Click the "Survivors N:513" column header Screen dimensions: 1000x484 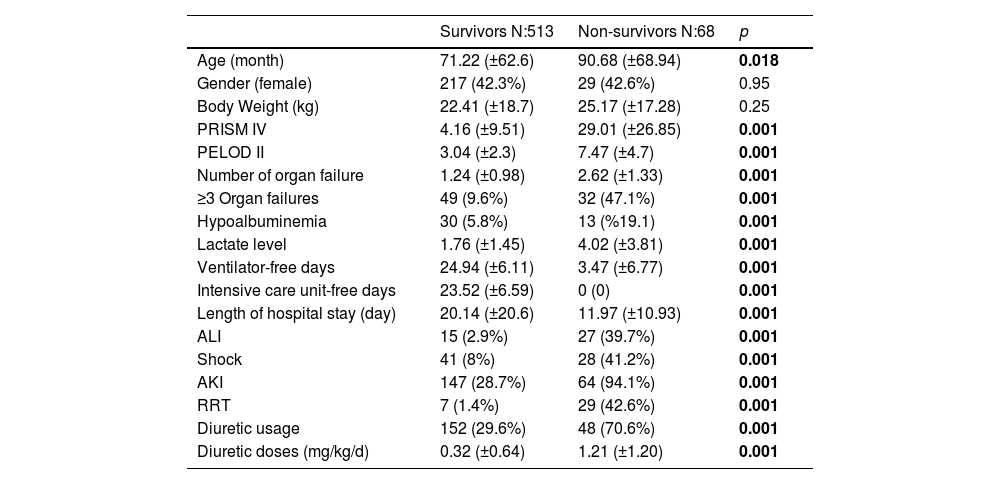(497, 31)
